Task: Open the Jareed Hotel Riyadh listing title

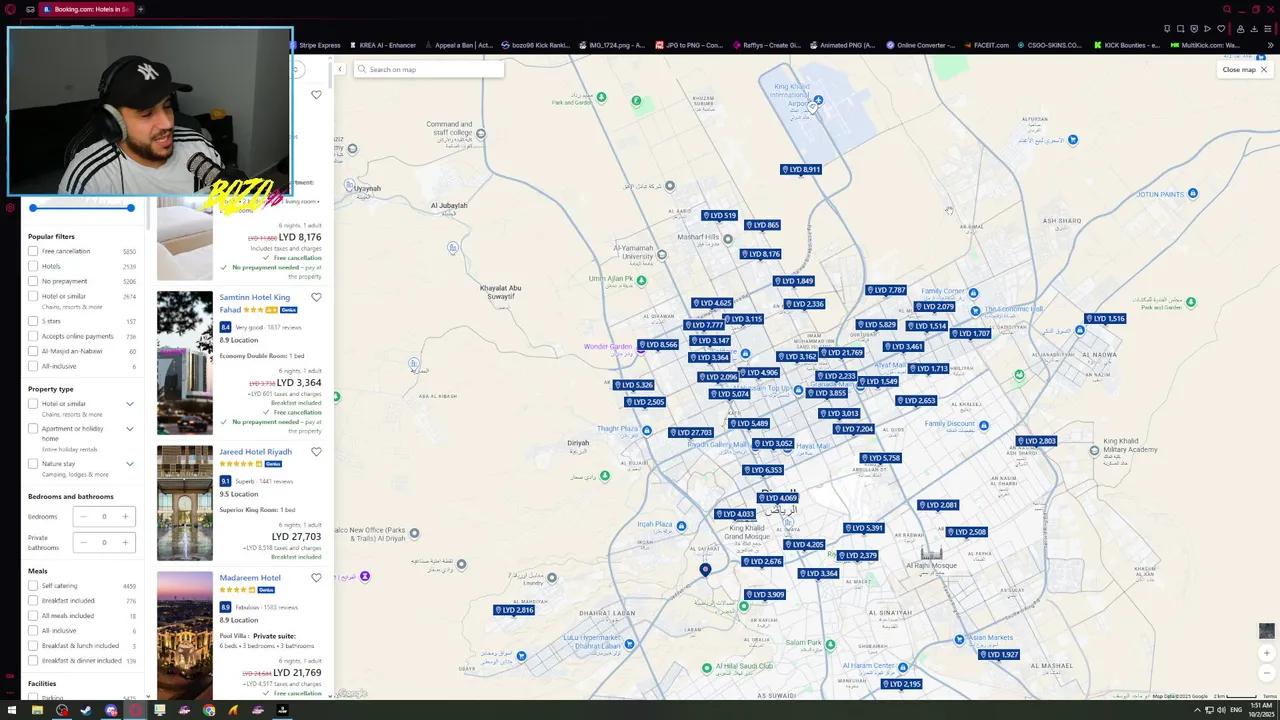Action: (x=256, y=452)
